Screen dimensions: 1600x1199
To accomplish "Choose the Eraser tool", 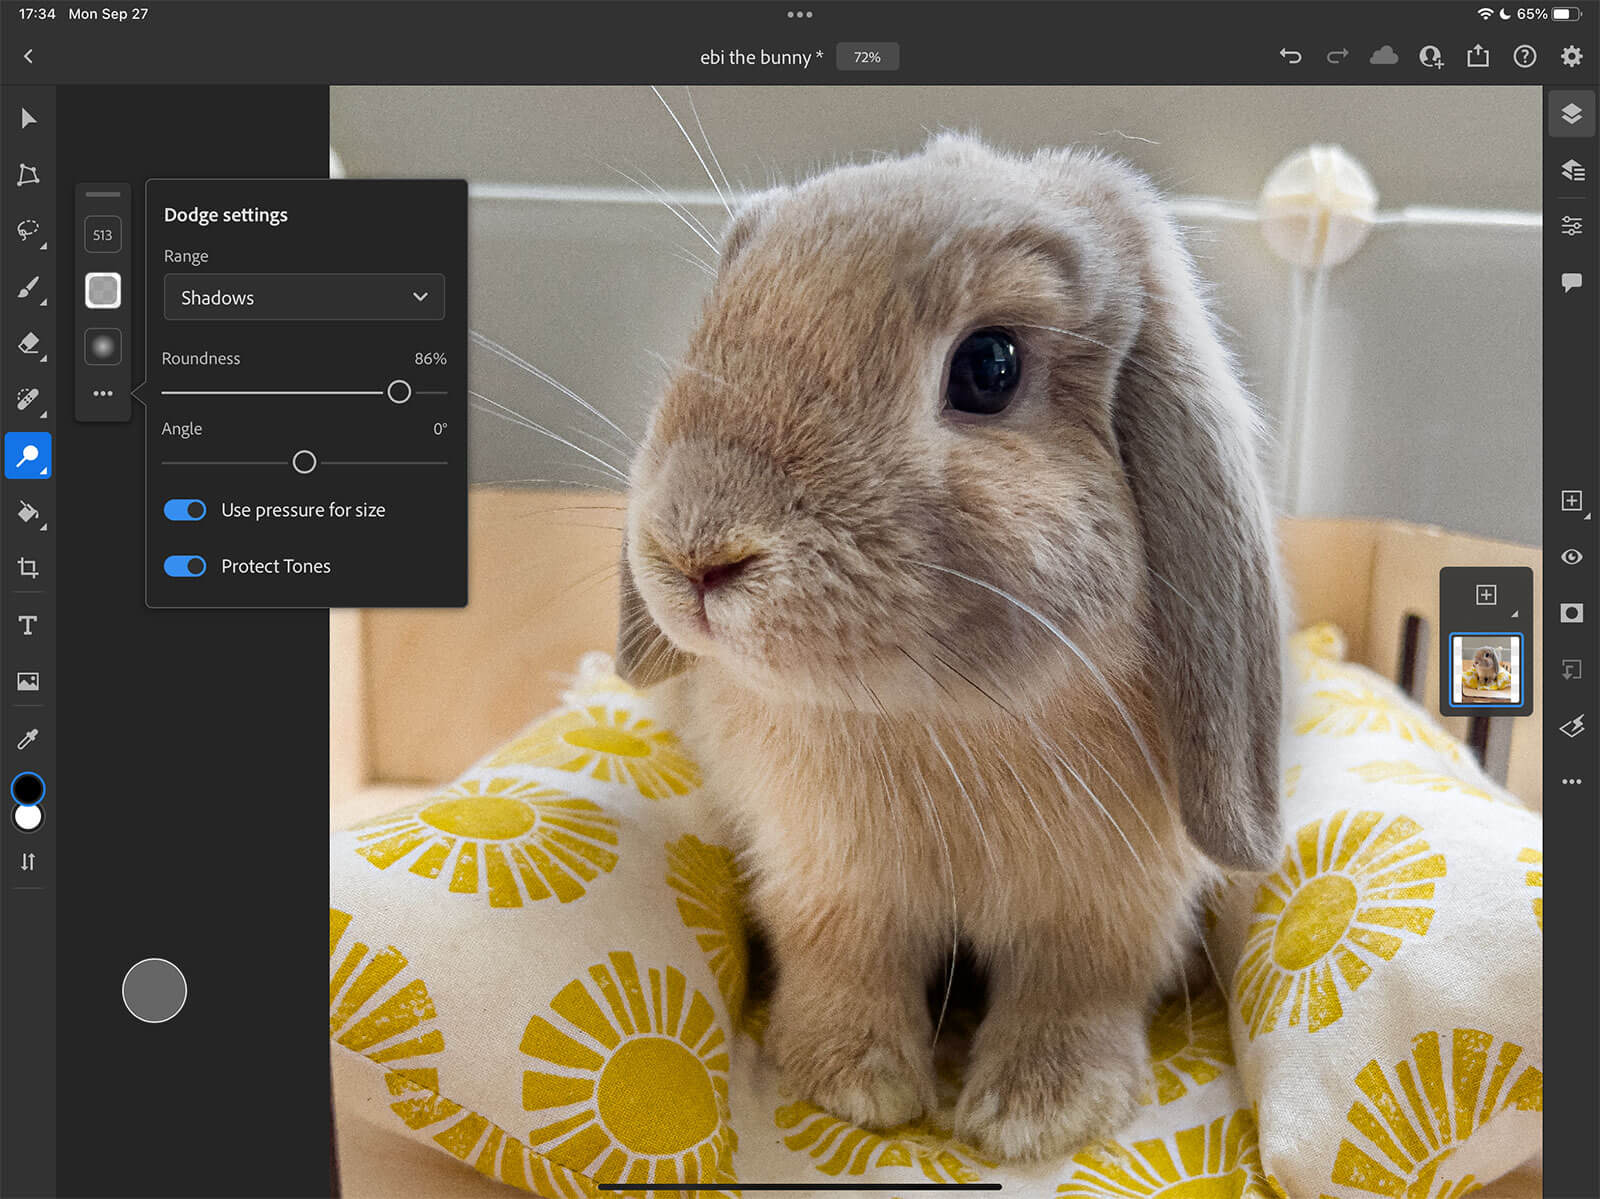I will click(x=28, y=344).
